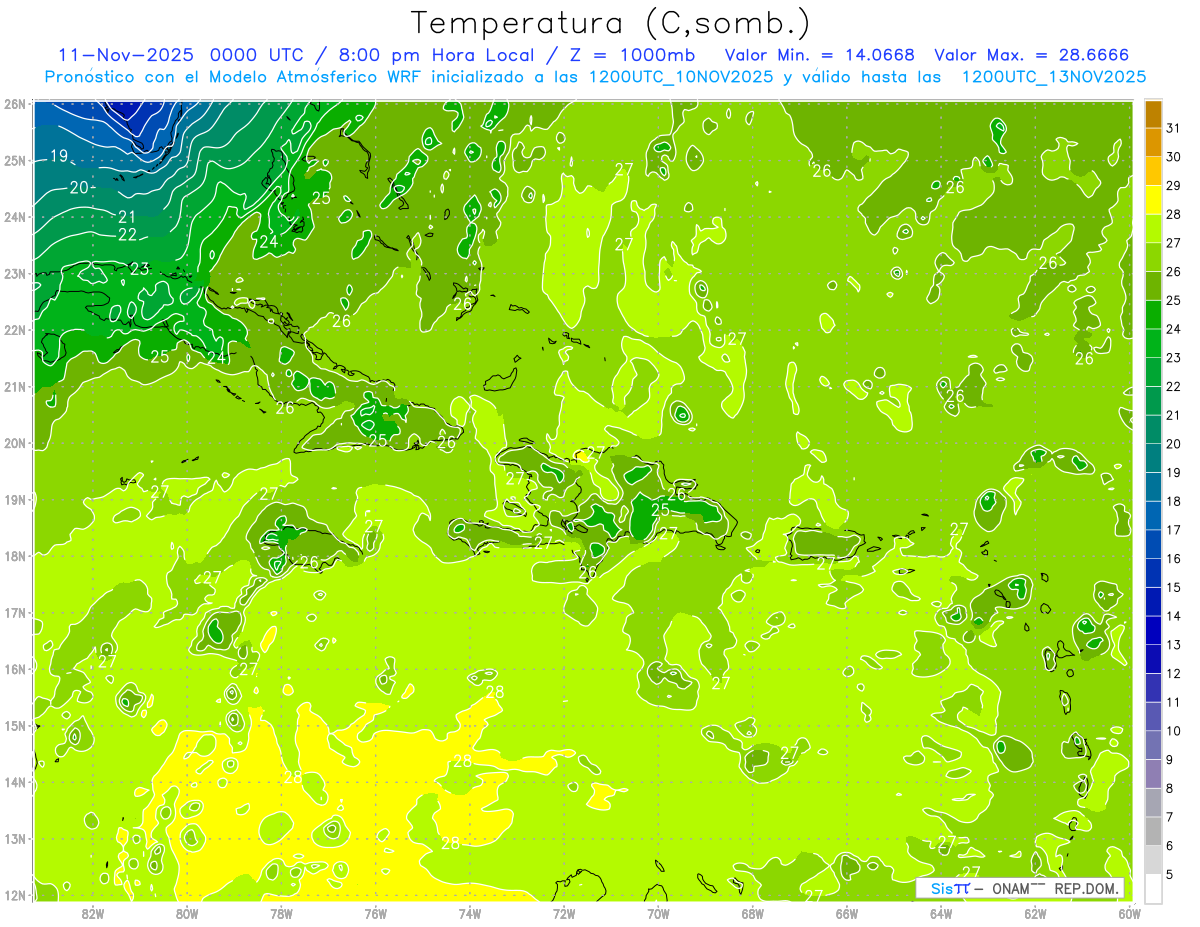Click the color bar label '8'
Screen dimensions: 1200x927
pos(1171,788)
